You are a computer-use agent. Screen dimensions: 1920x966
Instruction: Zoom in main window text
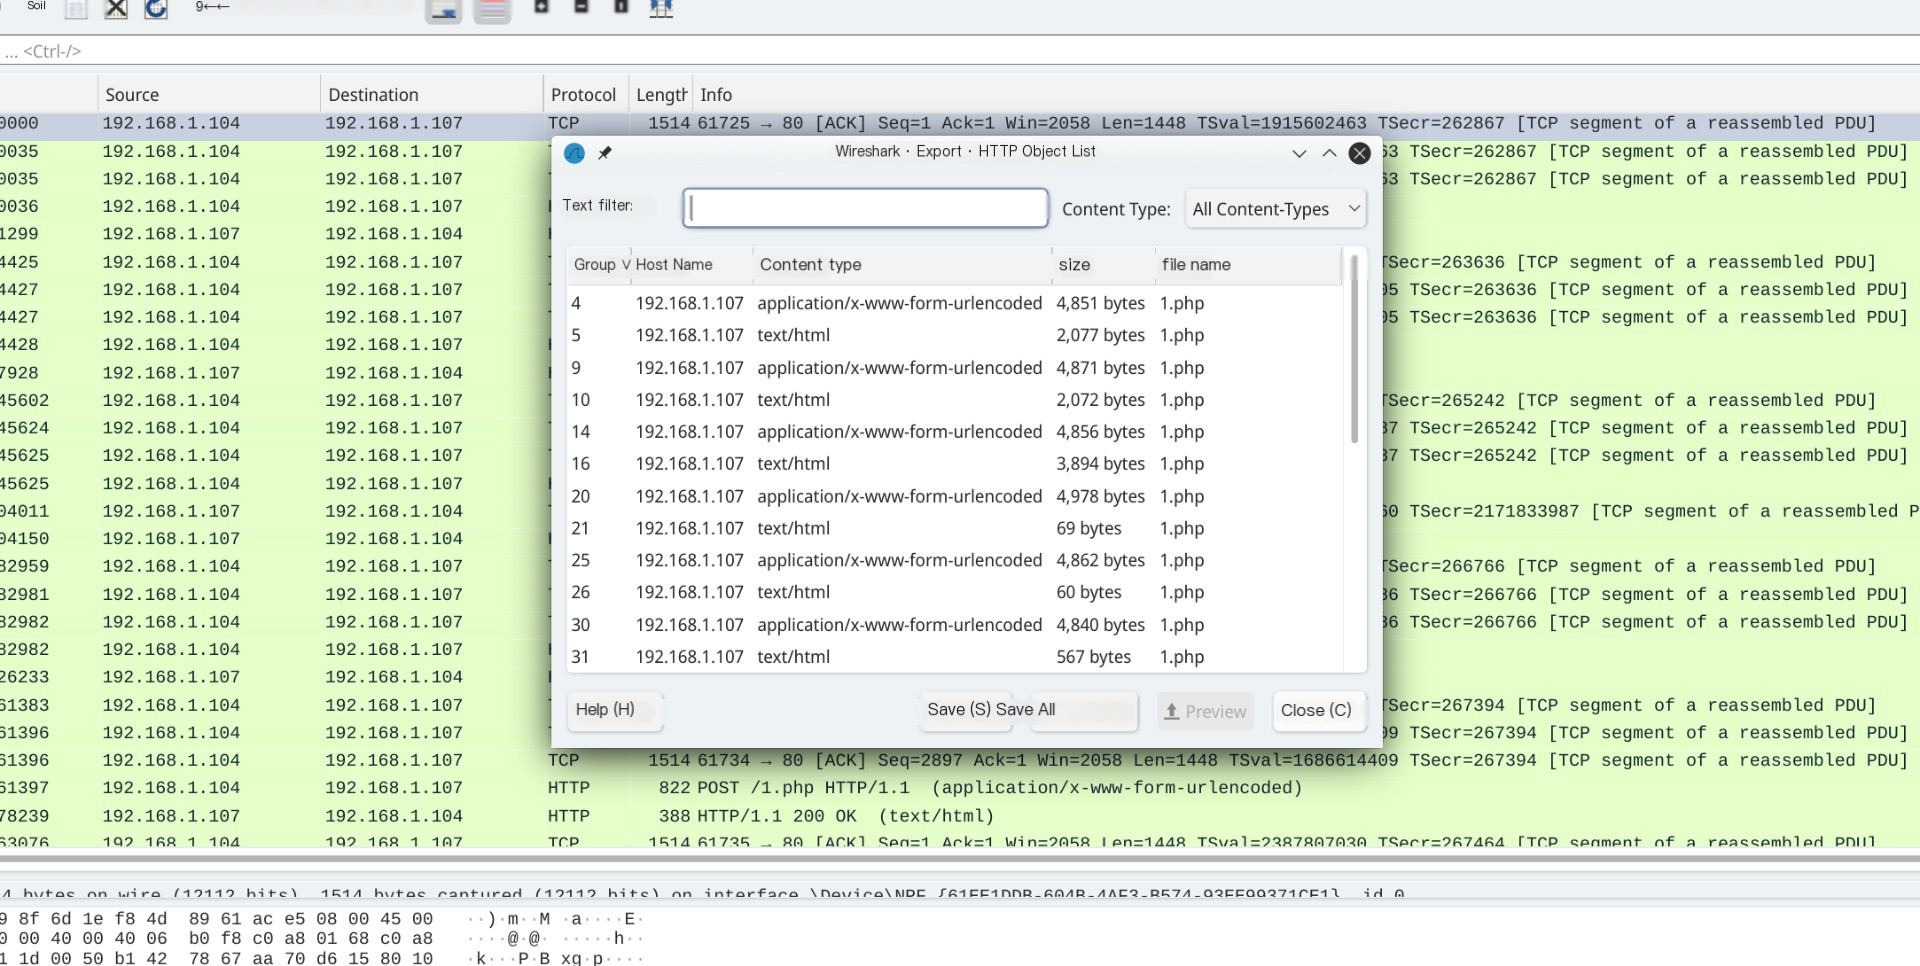point(541,8)
